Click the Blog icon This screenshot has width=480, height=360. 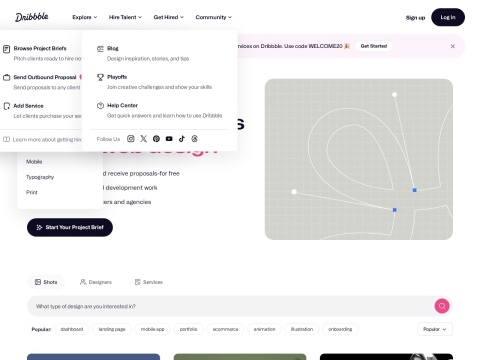(x=100, y=49)
